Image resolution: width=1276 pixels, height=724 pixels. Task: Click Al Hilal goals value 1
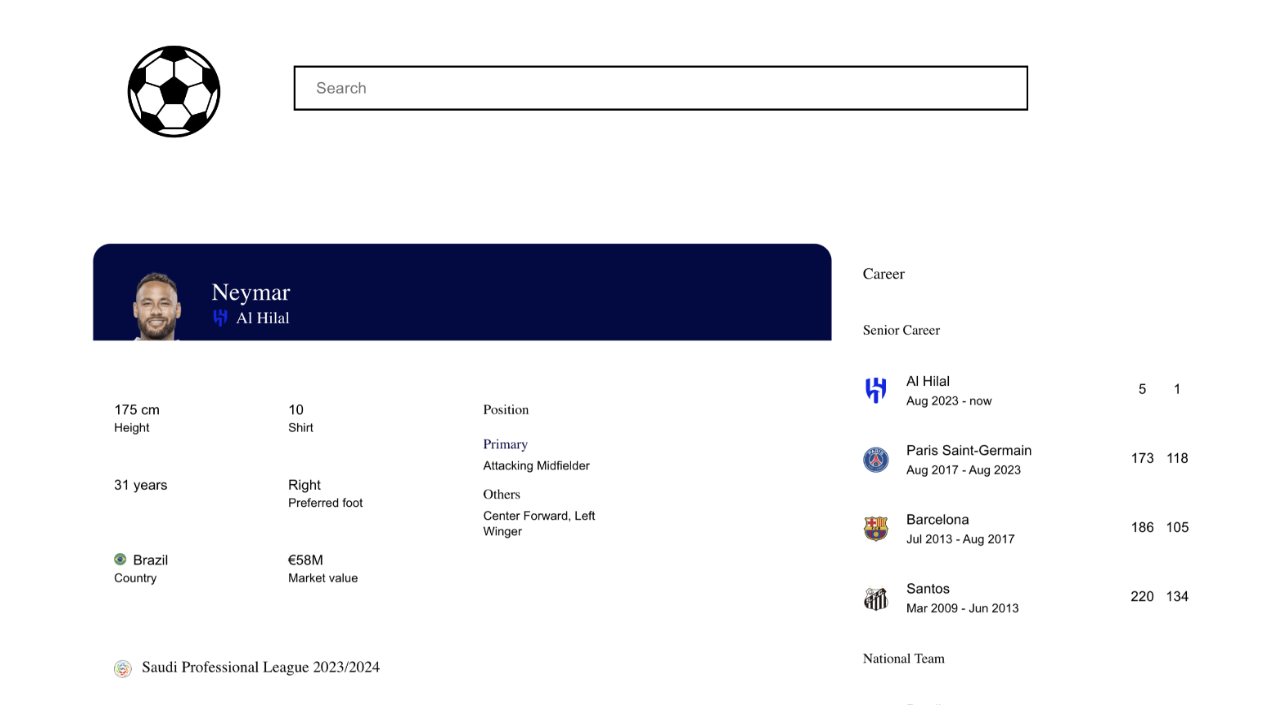pyautogui.click(x=1177, y=389)
